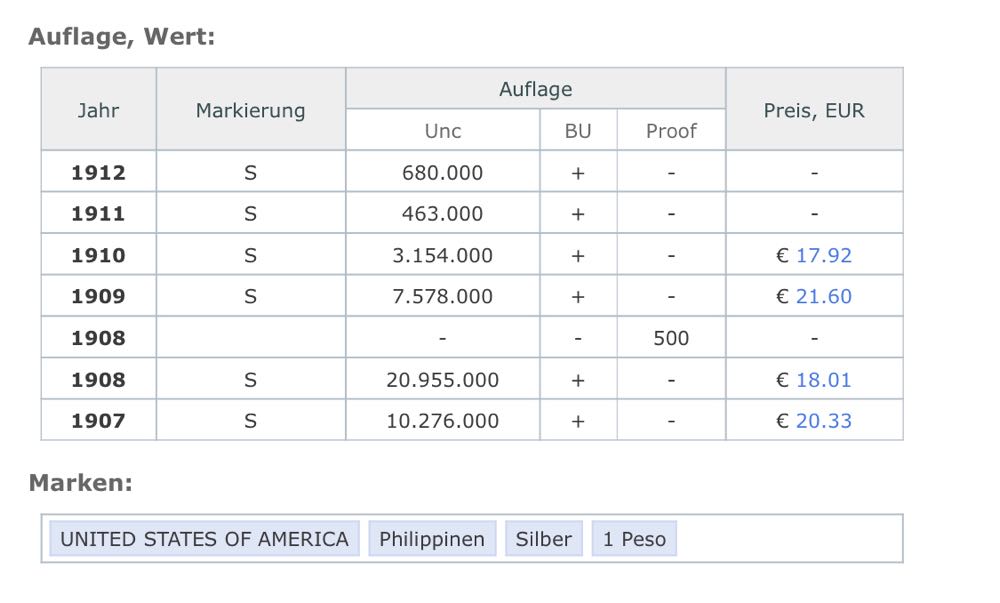This screenshot has width=1000, height=603.
Task: Click the 500 proof mintage cell
Action: (x=671, y=338)
